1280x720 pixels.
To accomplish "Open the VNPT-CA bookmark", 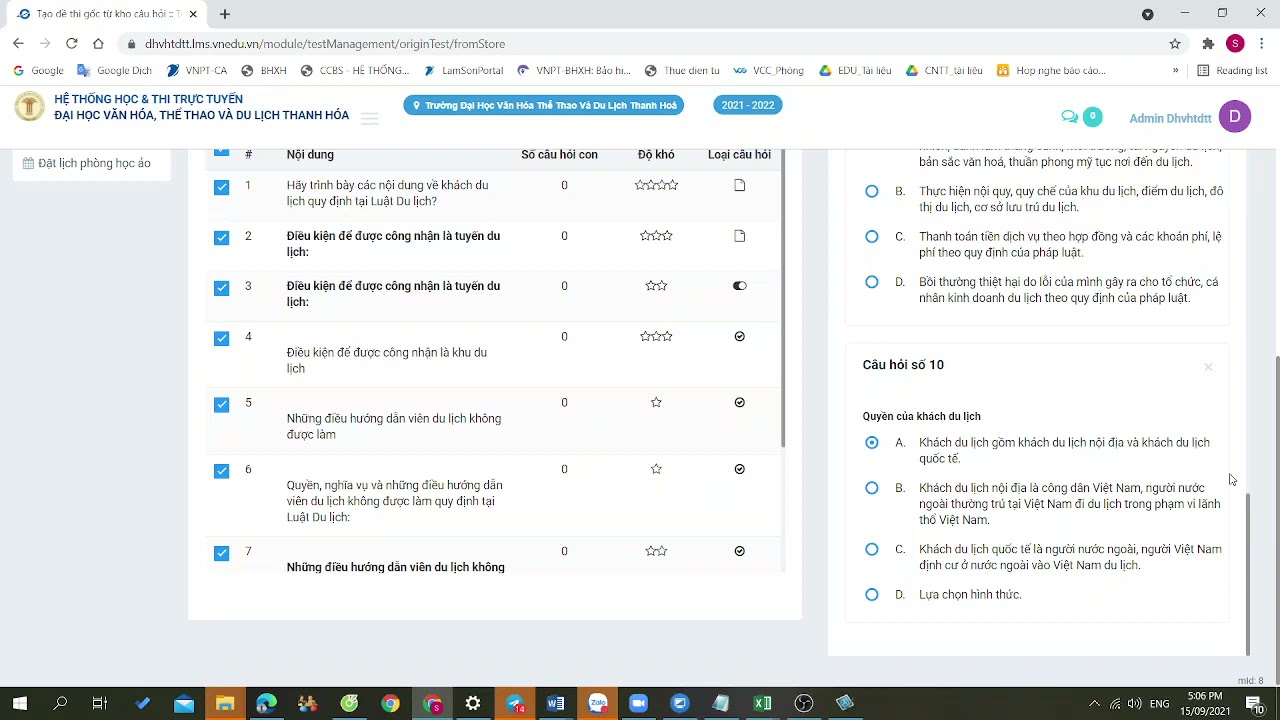I will coord(197,70).
